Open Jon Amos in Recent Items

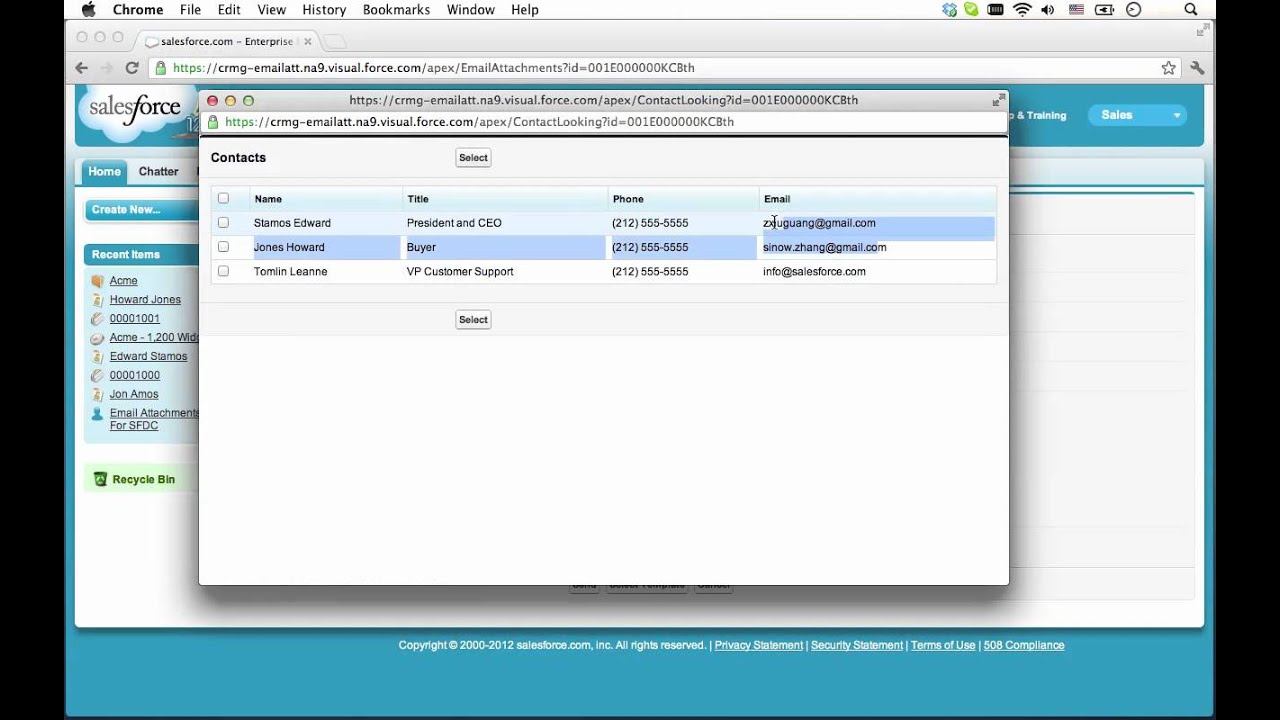[x=134, y=395]
